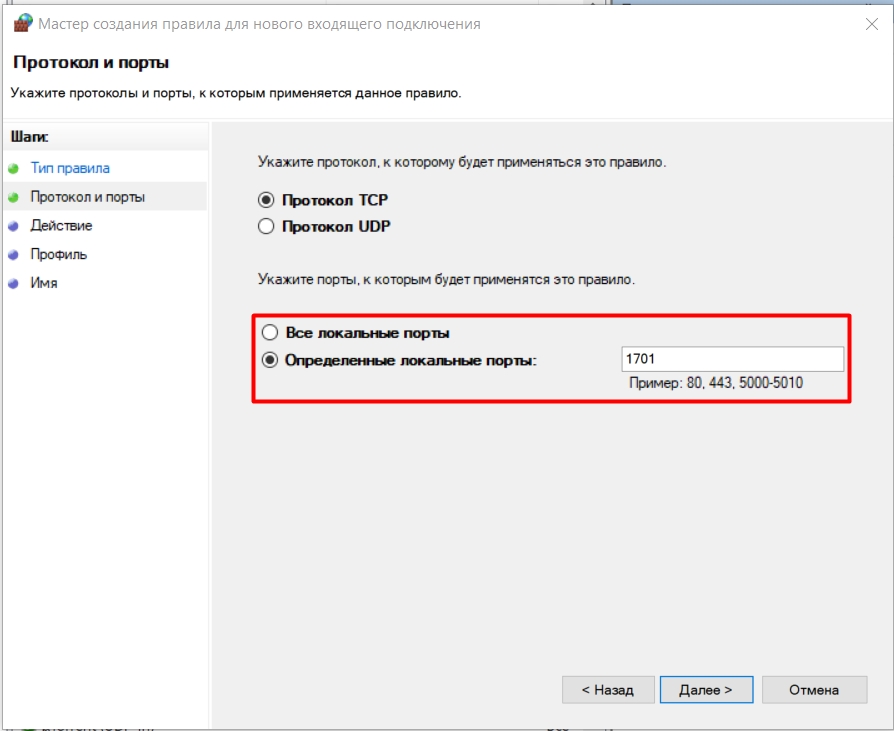This screenshot has width=894, height=731.
Task: Select the Имя step in sidebar
Action: tap(44, 283)
